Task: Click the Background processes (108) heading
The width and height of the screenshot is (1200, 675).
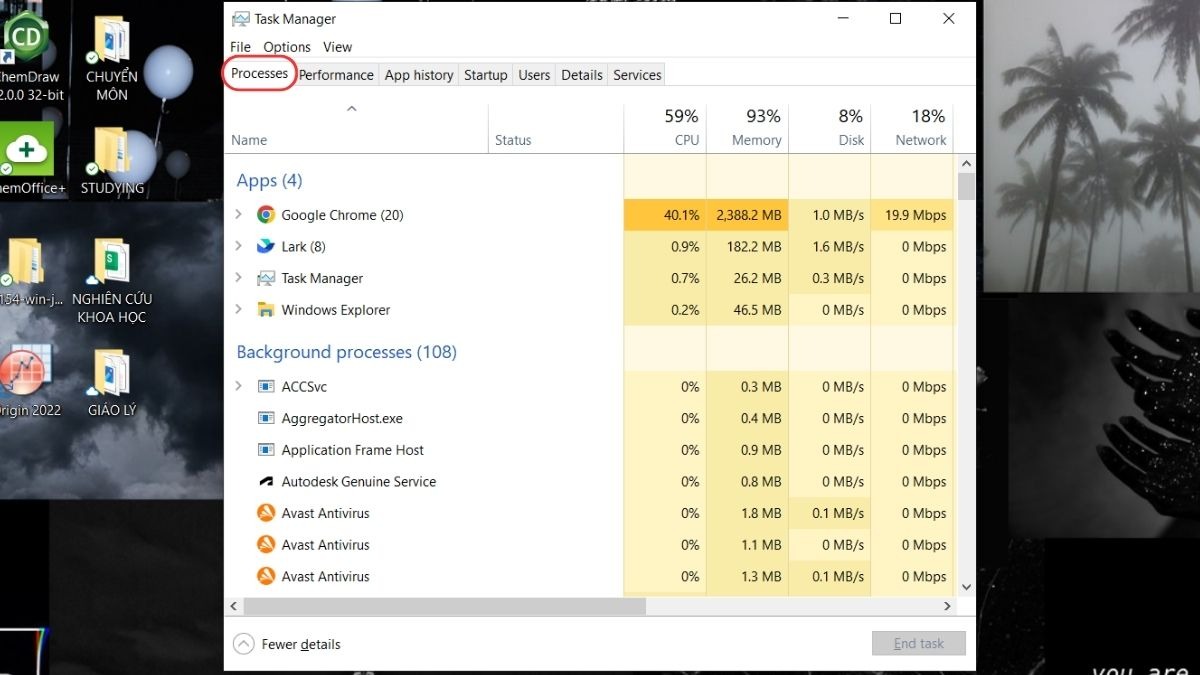Action: [x=346, y=352]
